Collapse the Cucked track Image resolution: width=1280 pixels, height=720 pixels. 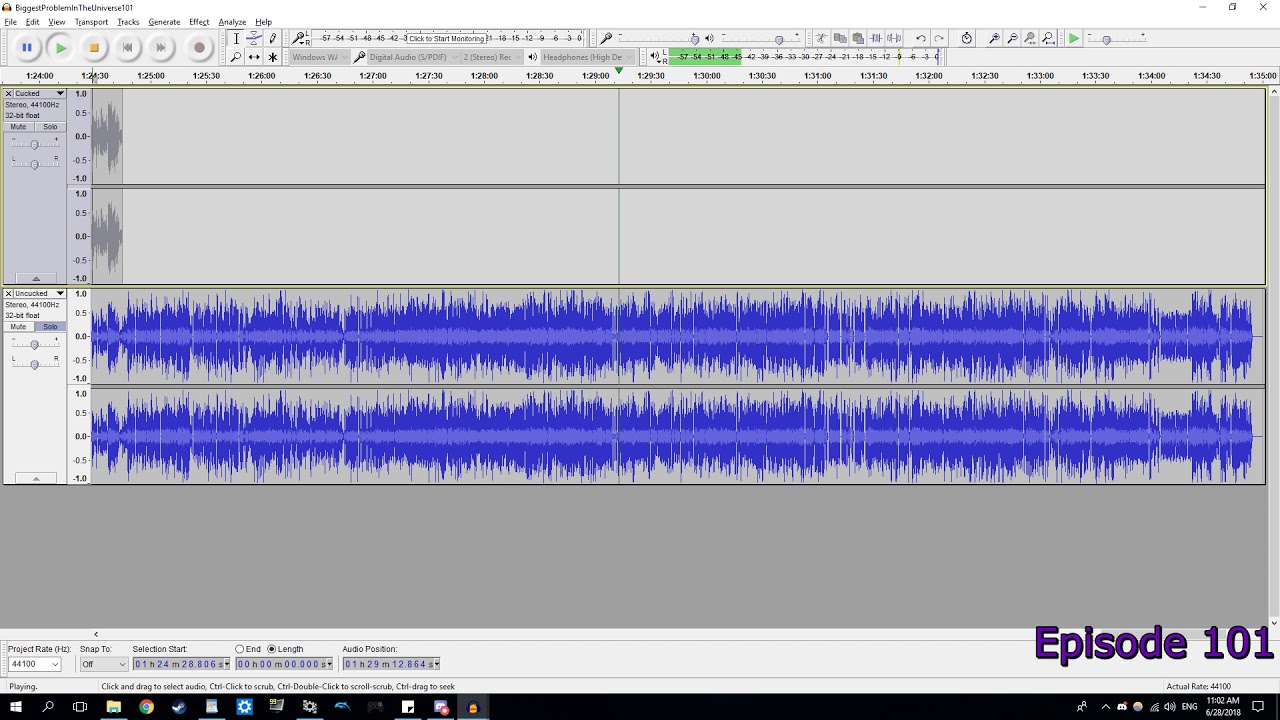click(x=36, y=279)
